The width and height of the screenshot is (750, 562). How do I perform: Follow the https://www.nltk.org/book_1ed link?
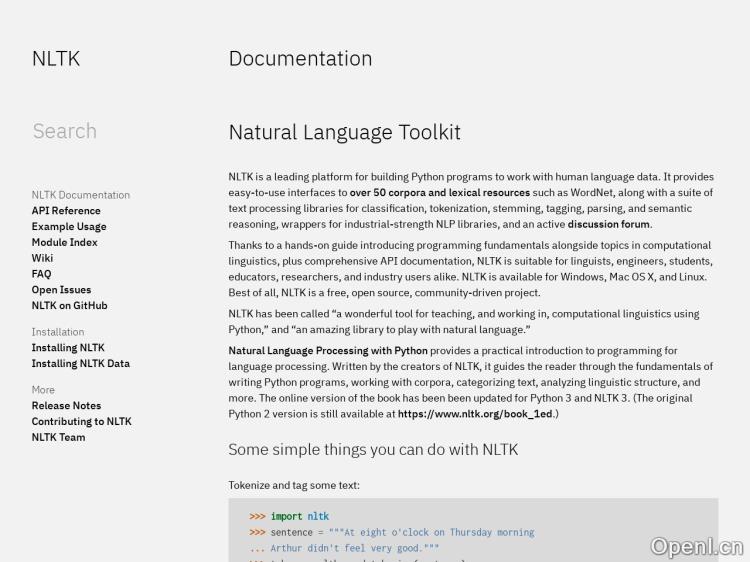click(x=475, y=413)
